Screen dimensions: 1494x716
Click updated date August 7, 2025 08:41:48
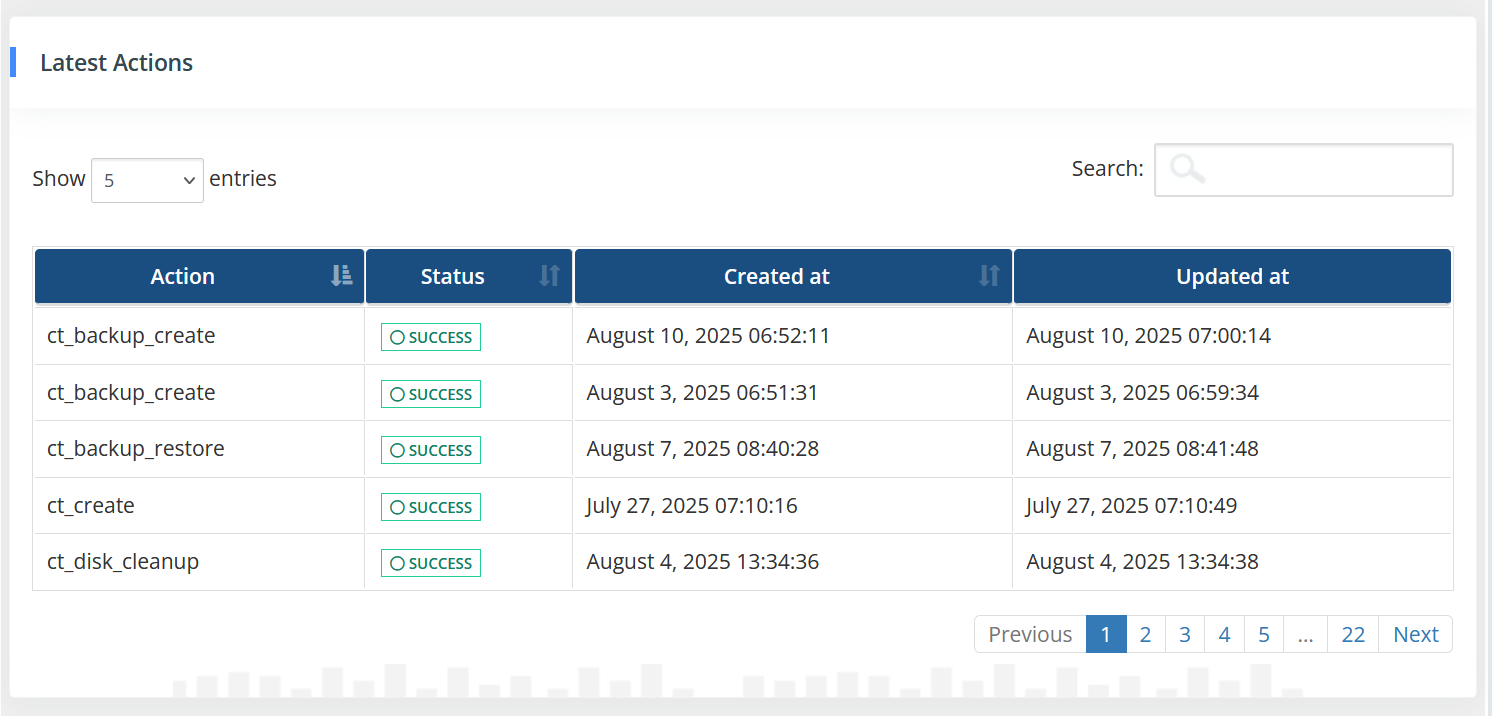tap(1143, 449)
